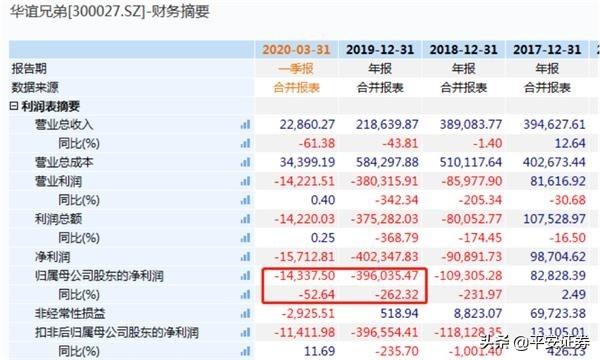Screen dimensions: 600x360
Task: Select the 2020-03-31 column header
Action: click(296, 50)
